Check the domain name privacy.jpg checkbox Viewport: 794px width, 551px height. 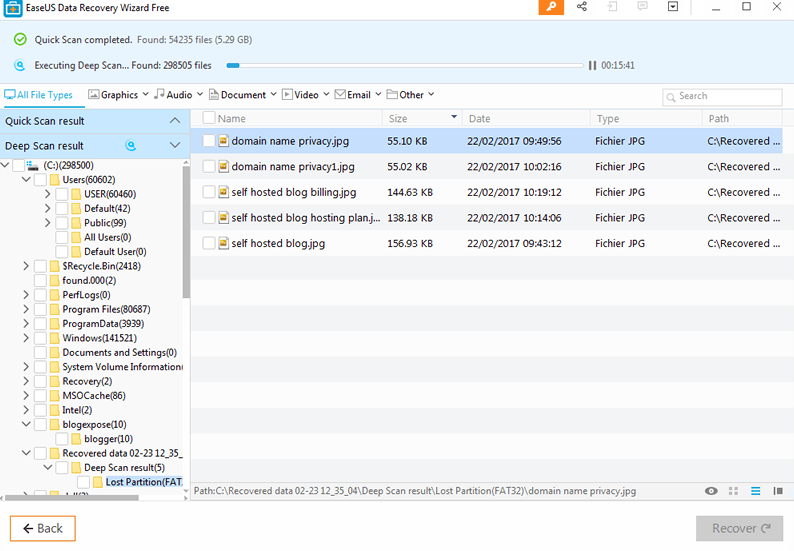pyautogui.click(x=209, y=141)
